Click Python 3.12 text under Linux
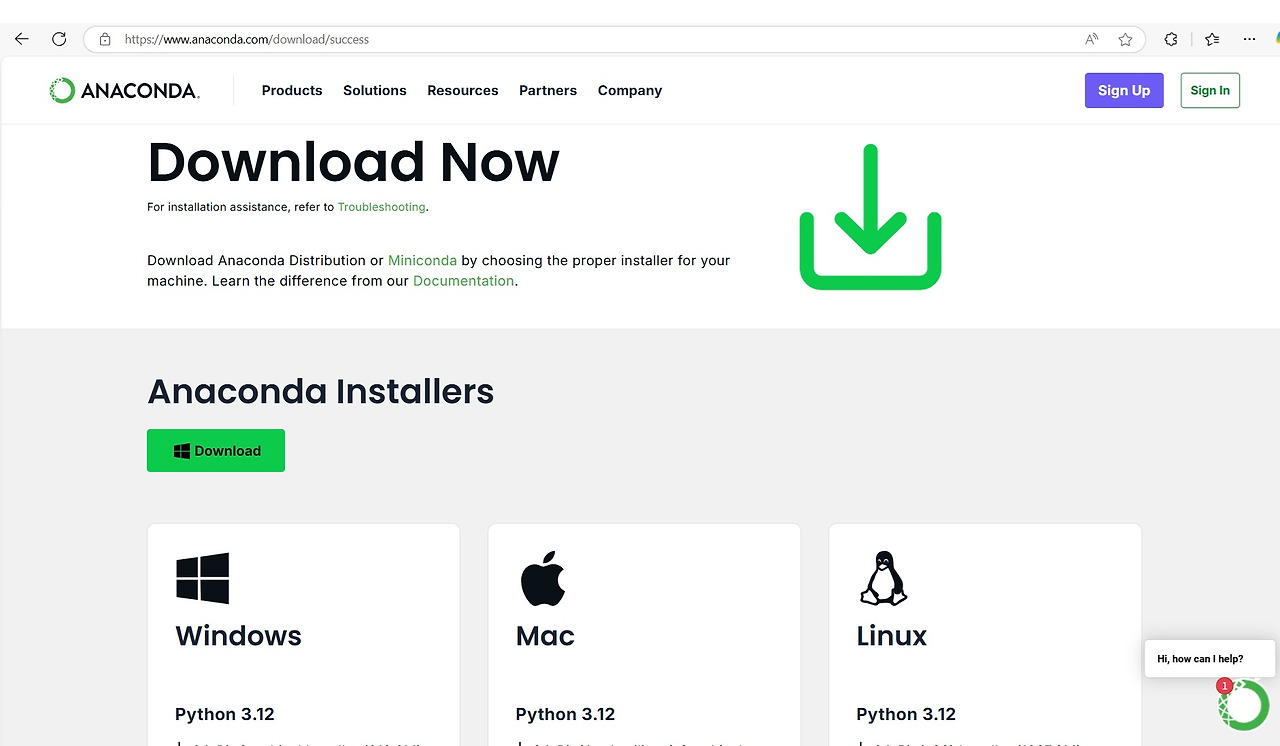The height and width of the screenshot is (746, 1280). pyautogui.click(x=906, y=714)
